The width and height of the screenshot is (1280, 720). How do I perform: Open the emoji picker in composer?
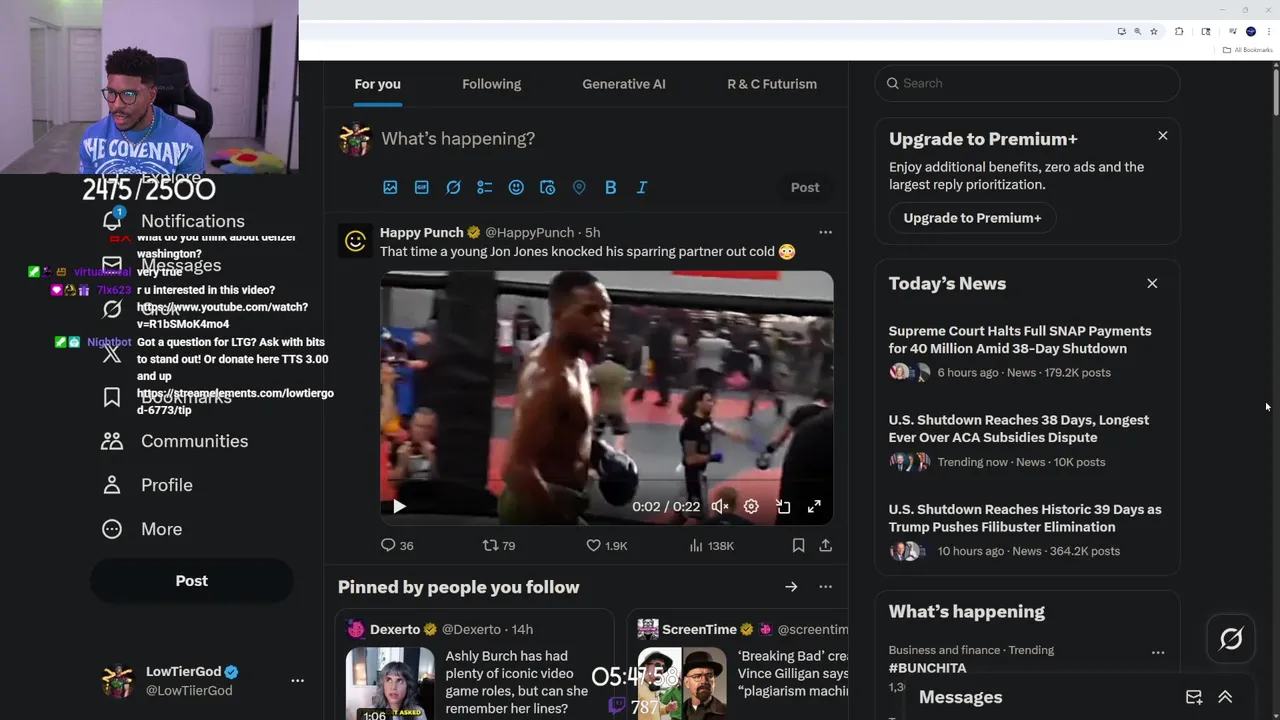(516, 187)
